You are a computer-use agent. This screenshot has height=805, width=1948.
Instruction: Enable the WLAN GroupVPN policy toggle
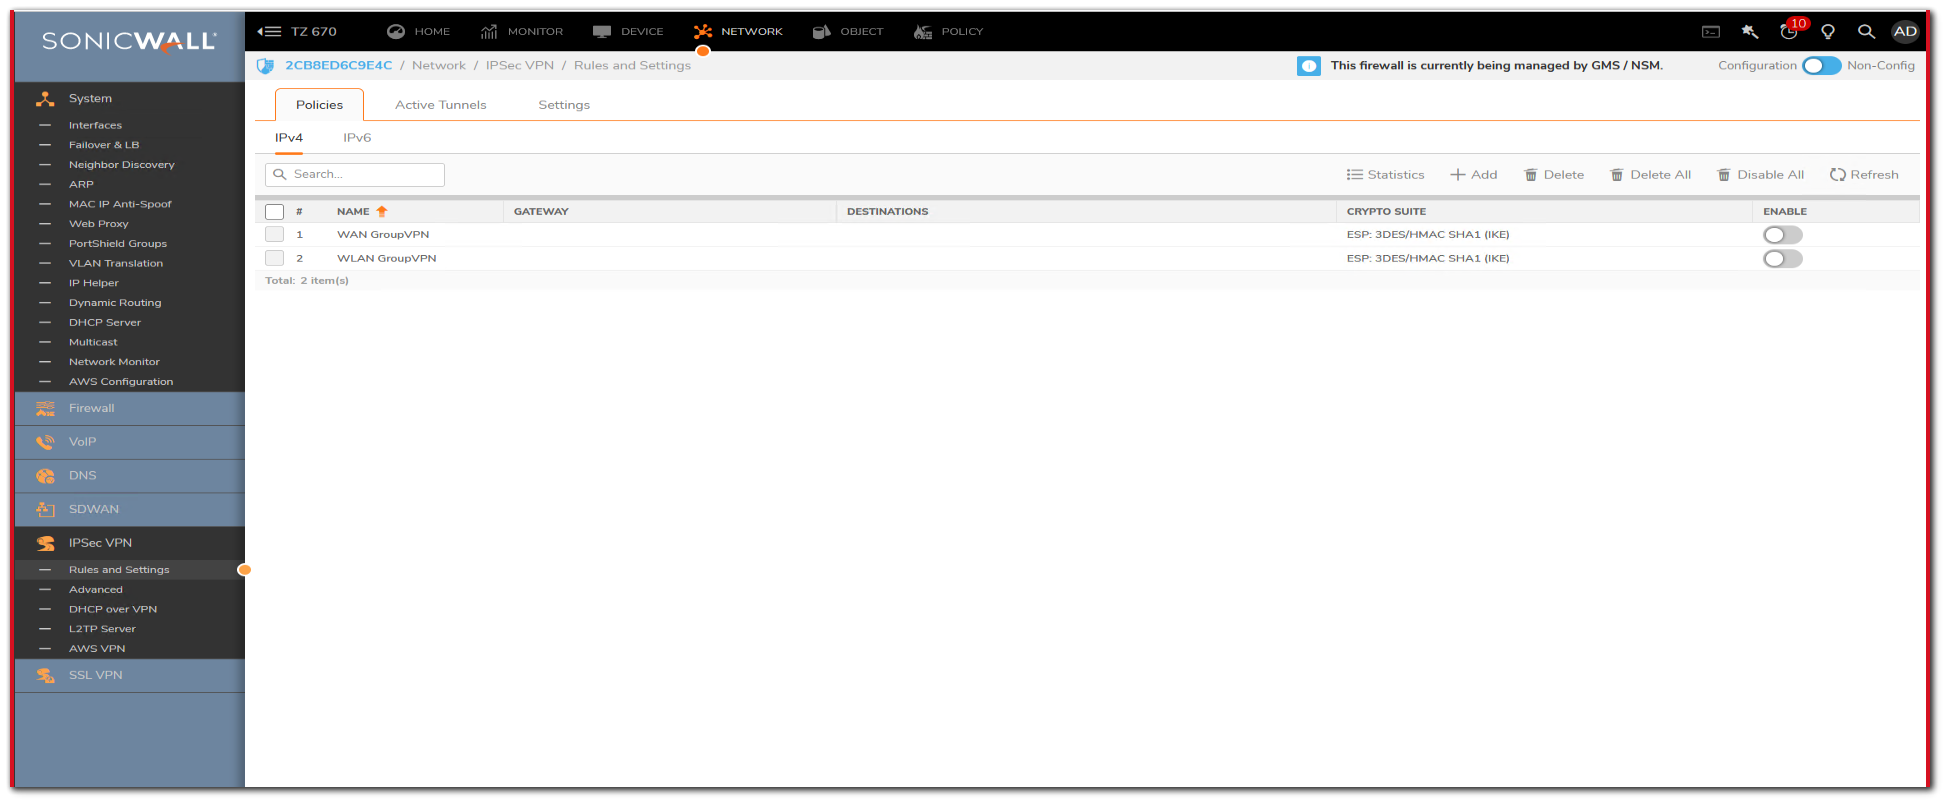pyautogui.click(x=1782, y=259)
